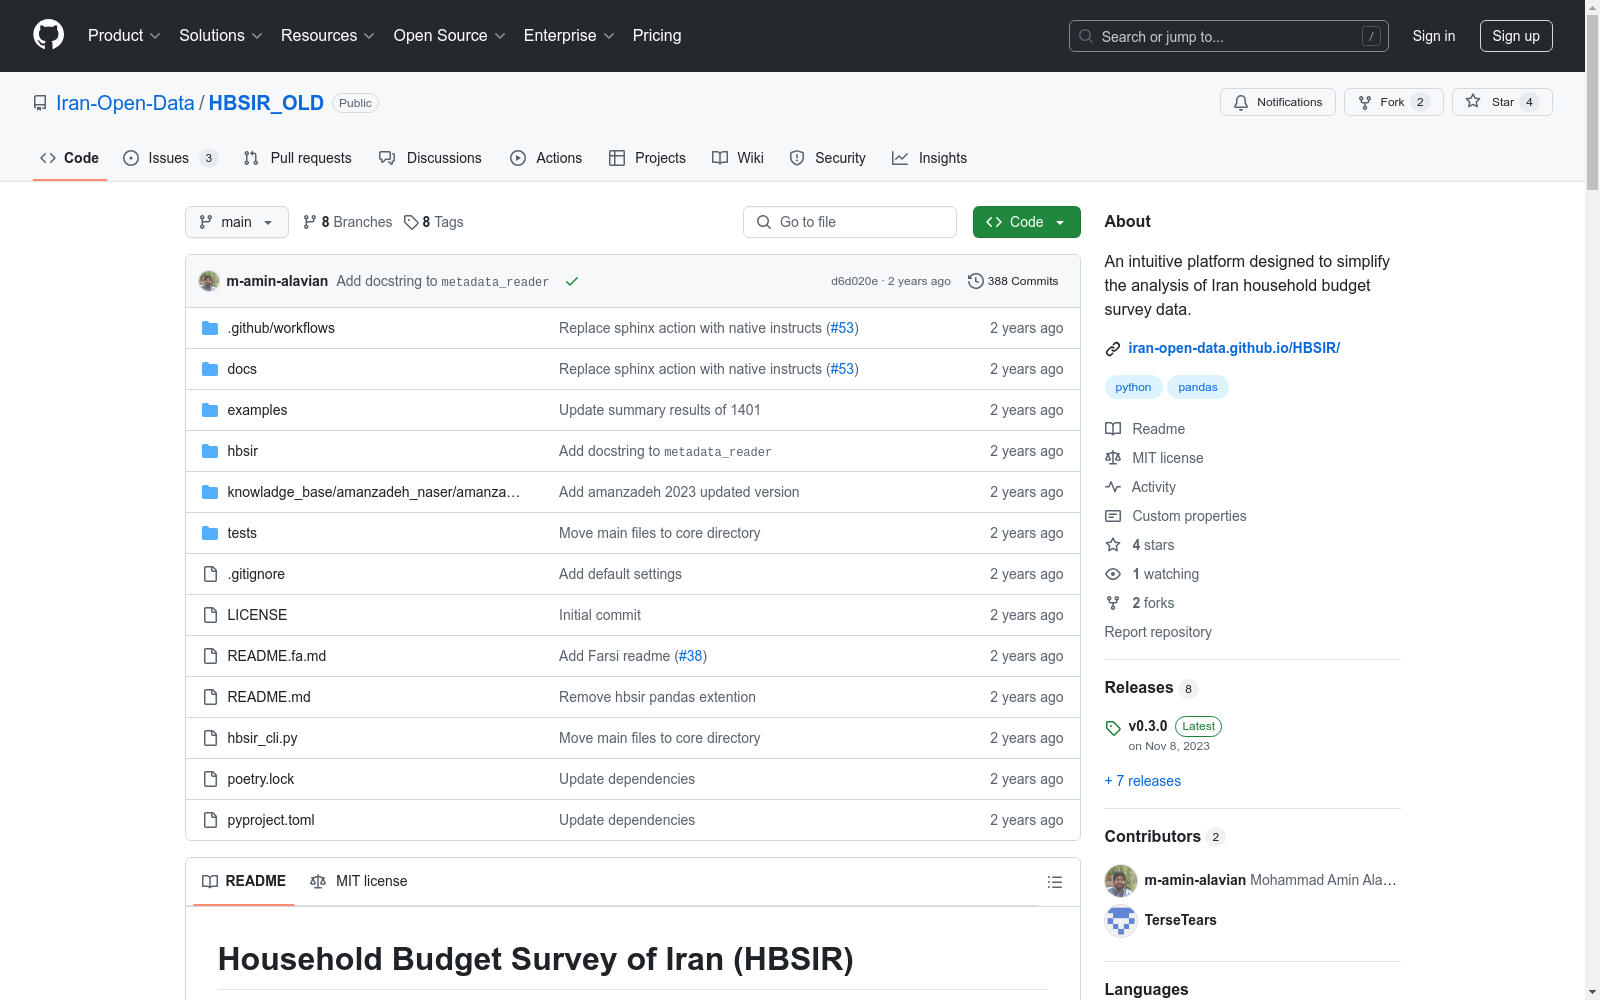Open commit #38 link for README.fa.md

[x=690, y=656]
